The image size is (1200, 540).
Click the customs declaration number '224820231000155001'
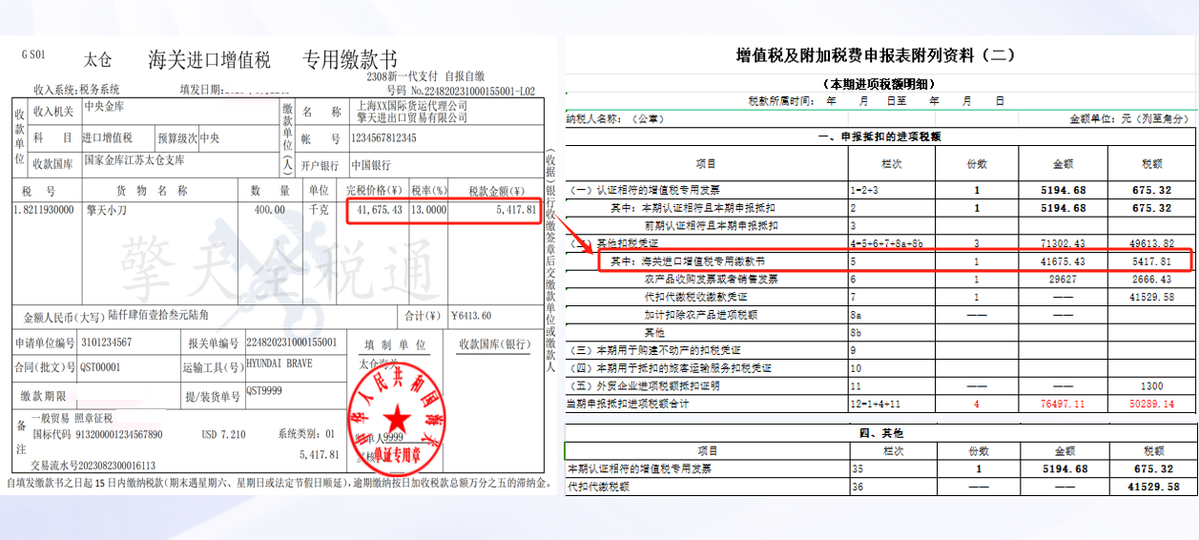292,342
